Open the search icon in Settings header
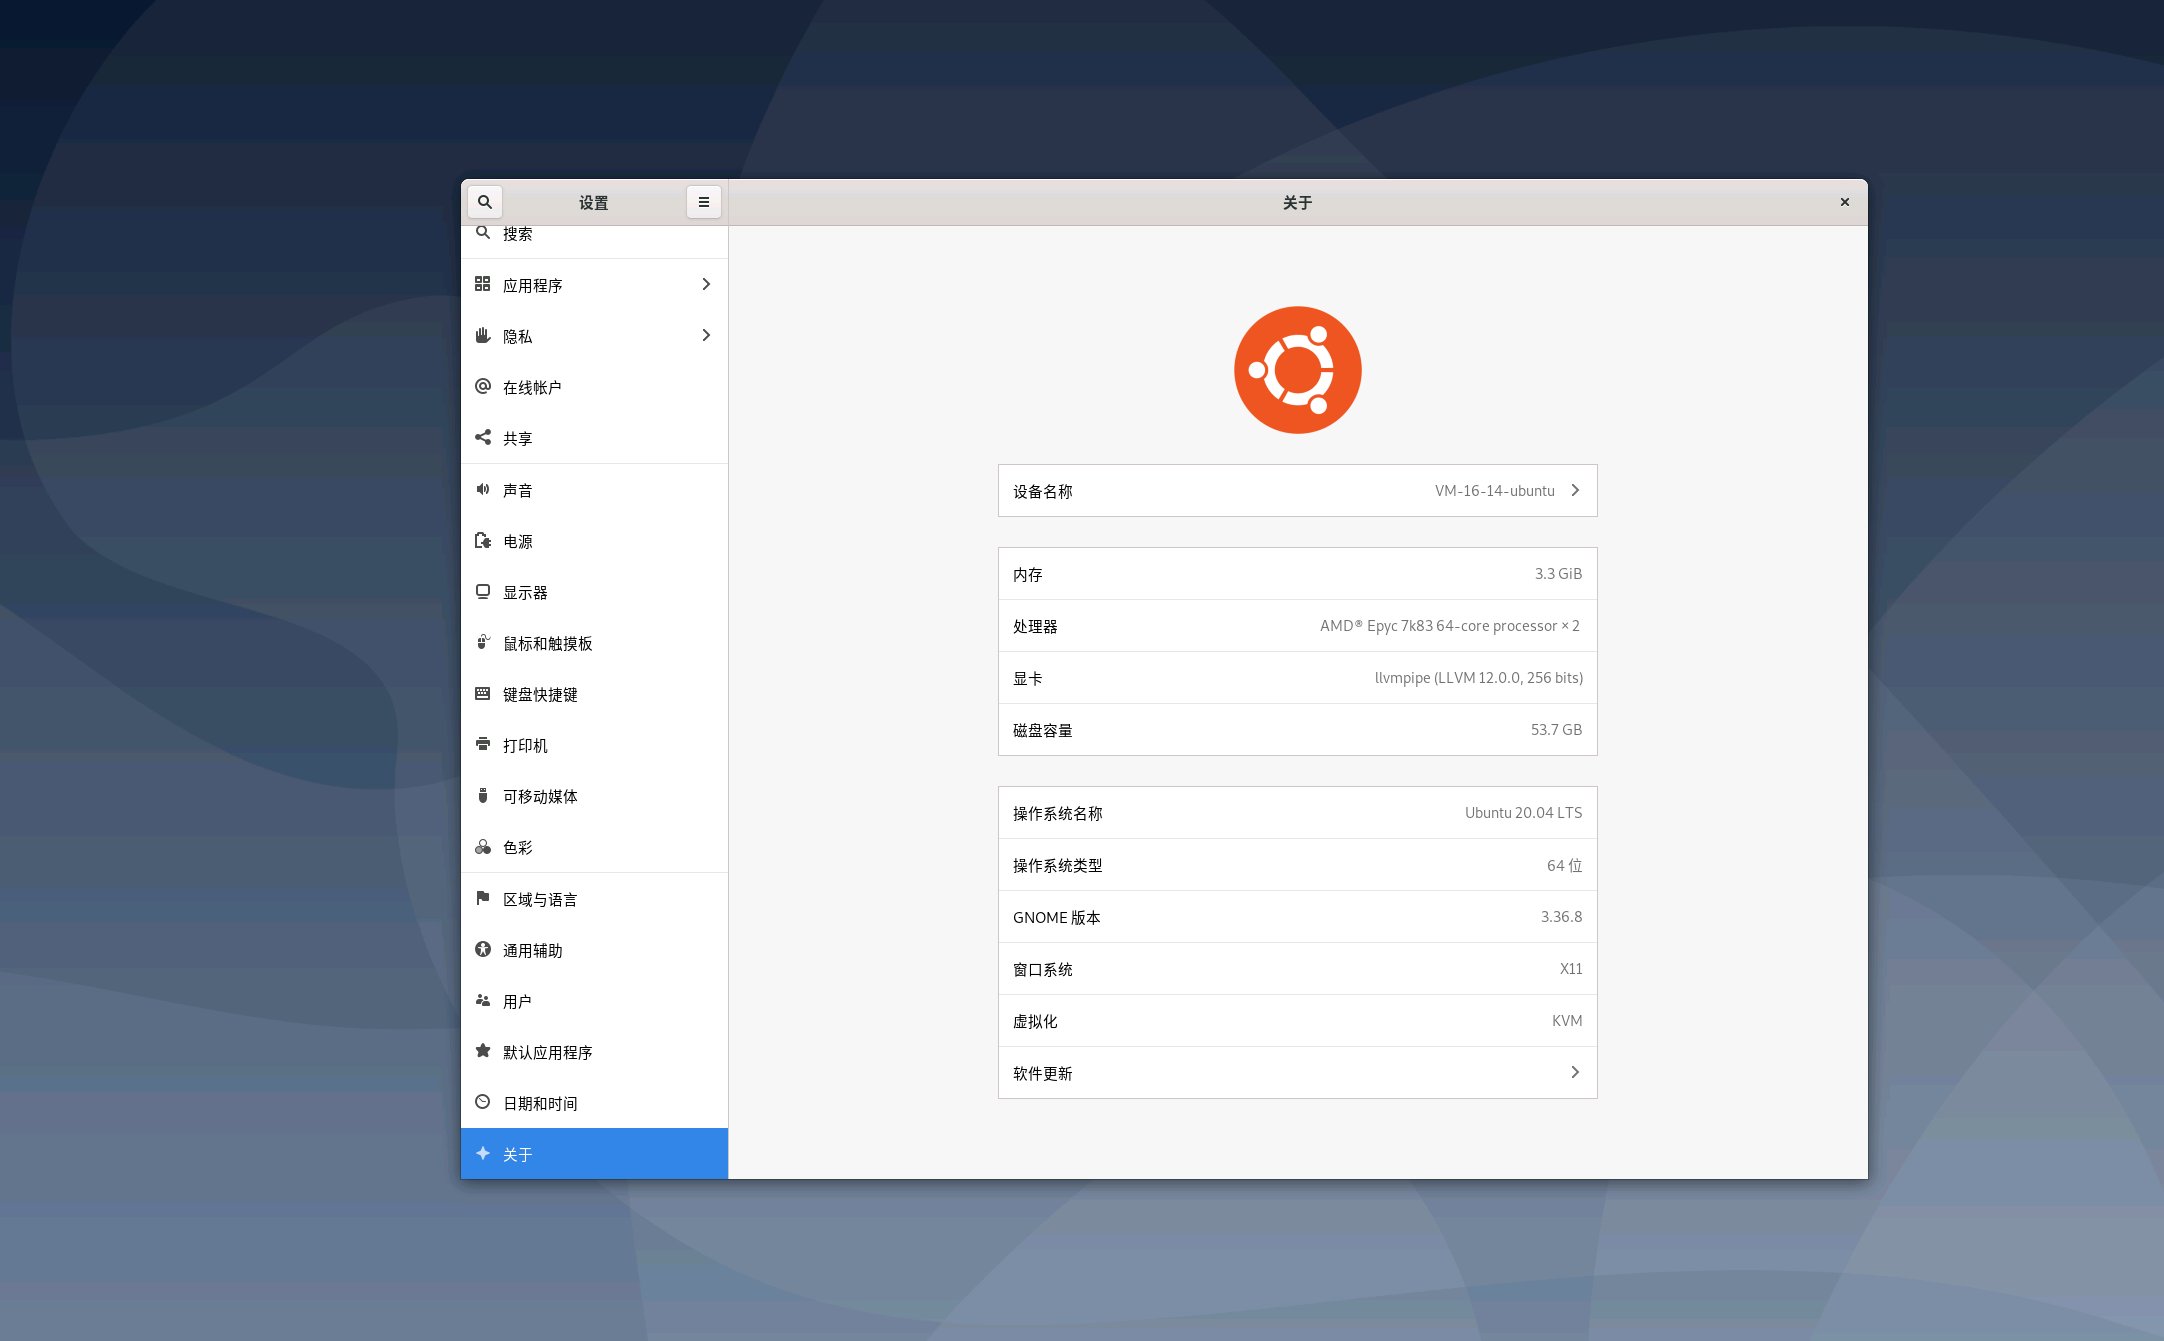2164x1341 pixels. [485, 201]
